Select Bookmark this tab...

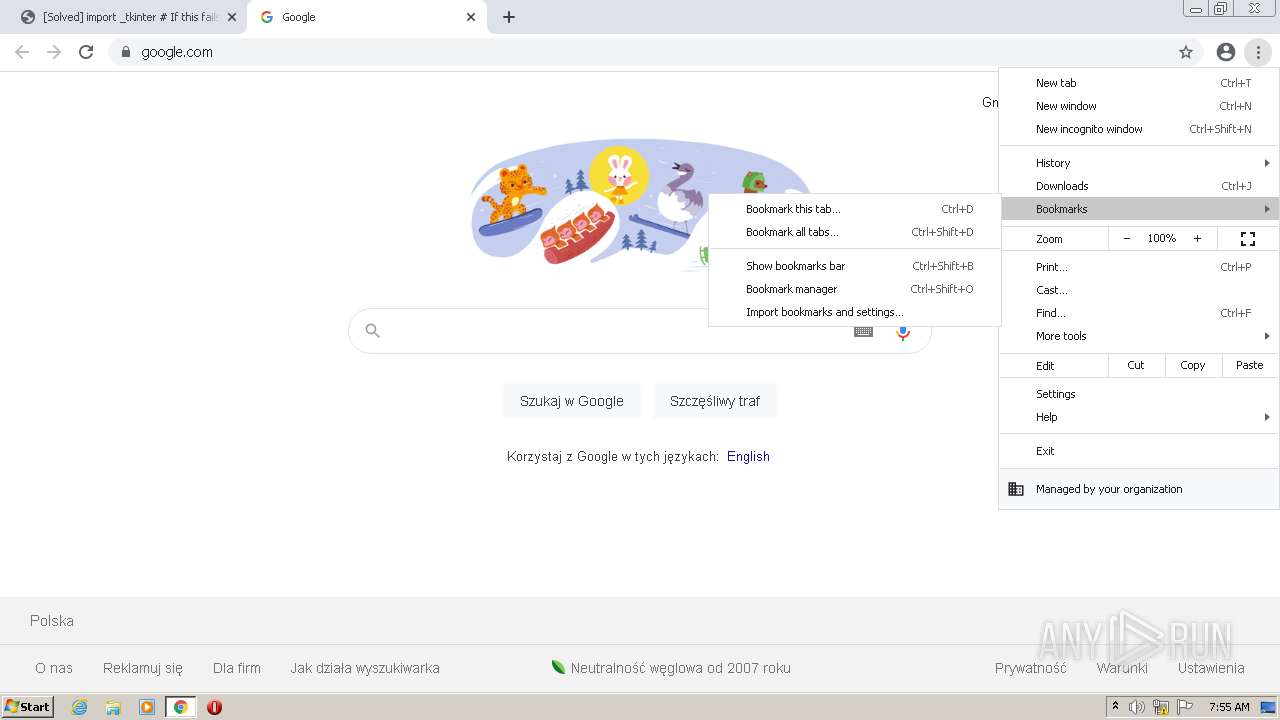click(x=854, y=209)
